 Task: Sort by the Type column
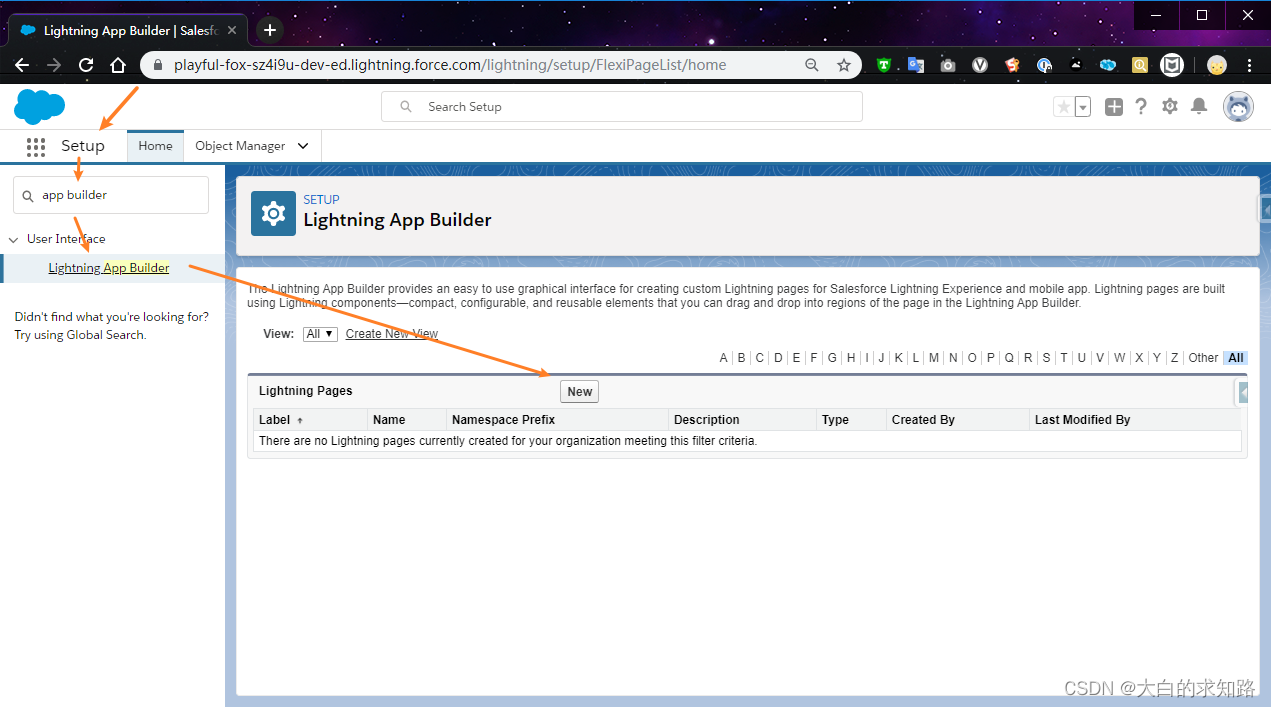(835, 420)
